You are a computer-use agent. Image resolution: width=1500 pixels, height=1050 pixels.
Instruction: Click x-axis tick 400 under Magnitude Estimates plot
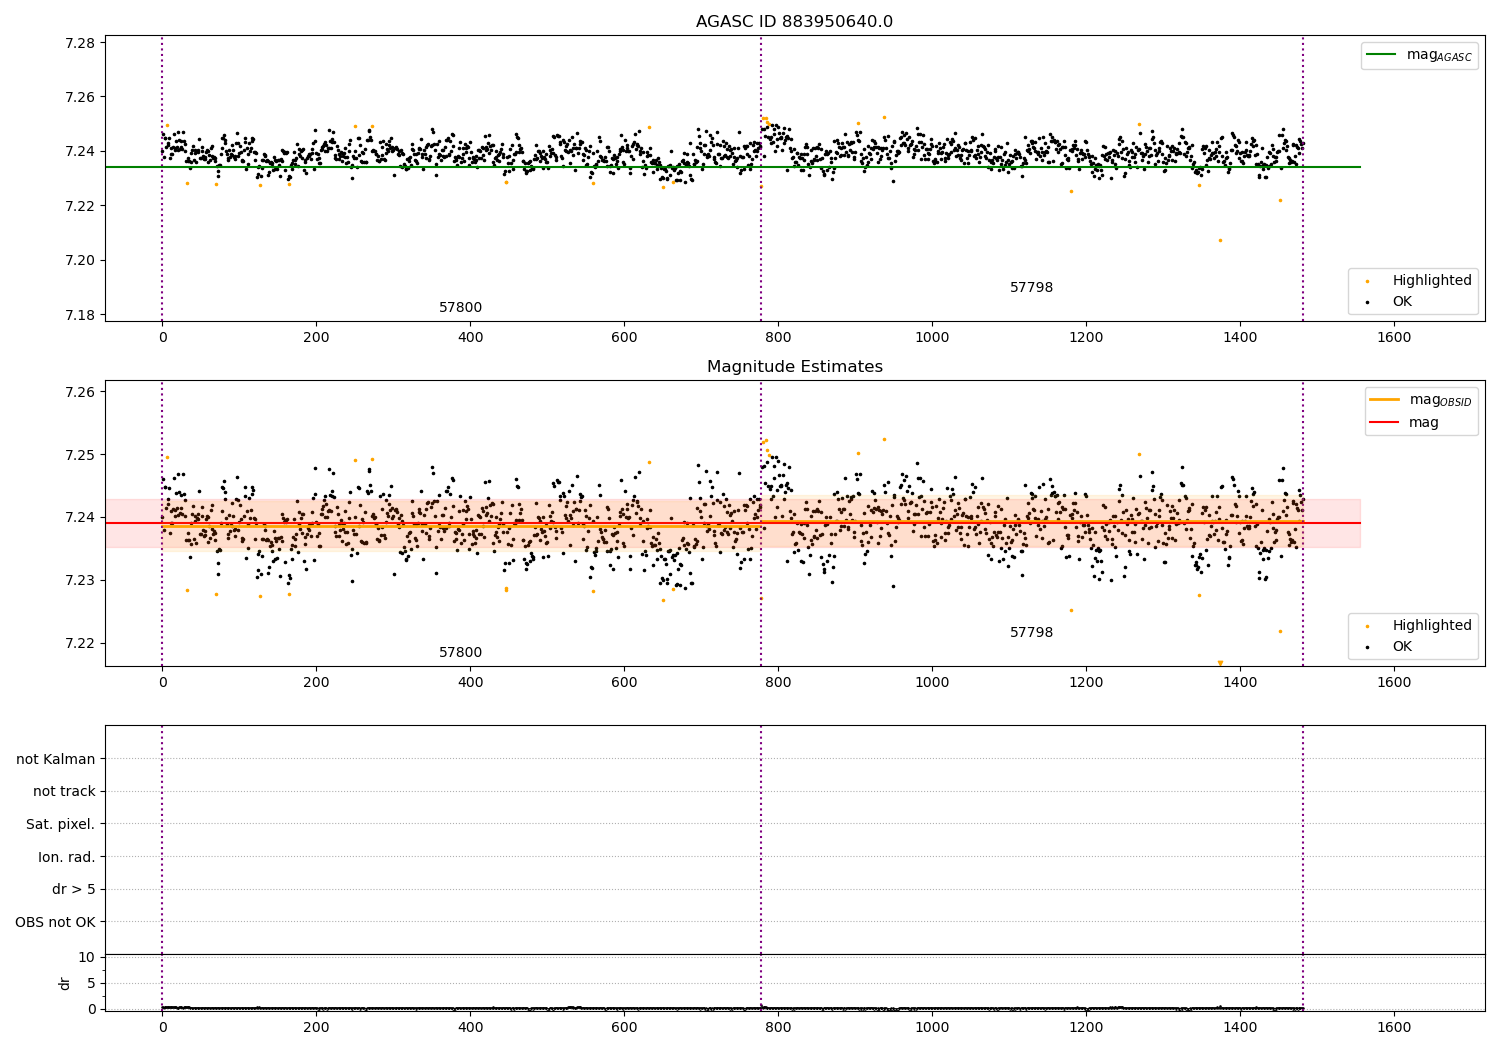click(x=470, y=683)
